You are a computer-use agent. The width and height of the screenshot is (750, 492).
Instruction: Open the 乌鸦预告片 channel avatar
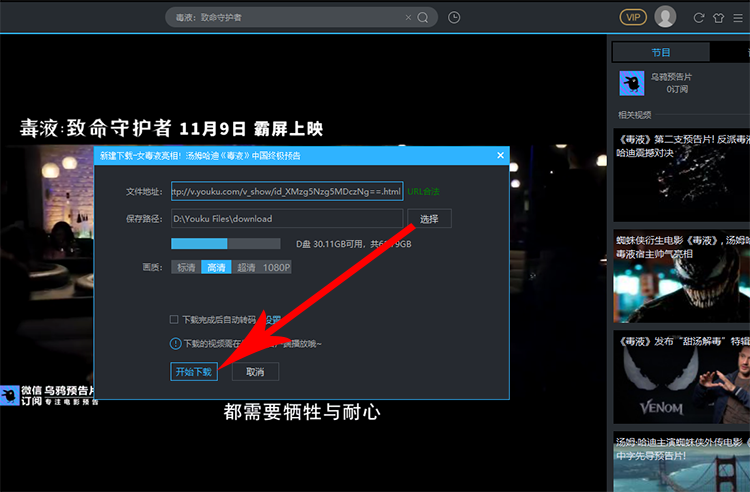[631, 83]
